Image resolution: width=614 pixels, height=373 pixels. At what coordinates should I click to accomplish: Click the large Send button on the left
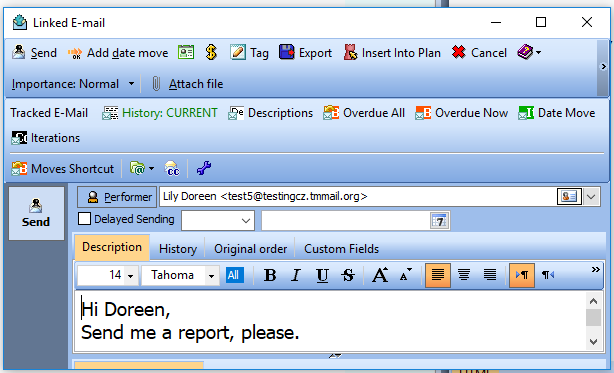[36, 213]
